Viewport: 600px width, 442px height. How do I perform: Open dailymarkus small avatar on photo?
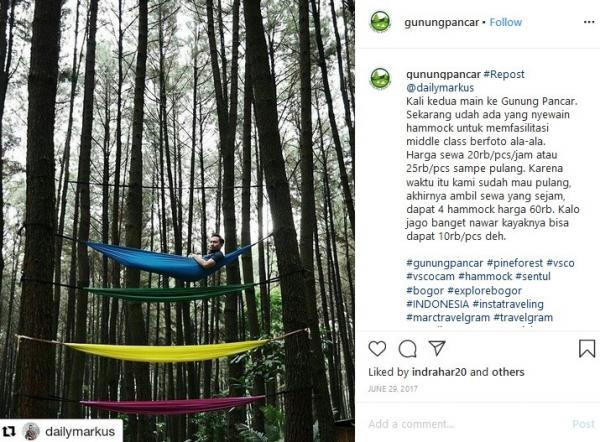[x=31, y=432]
